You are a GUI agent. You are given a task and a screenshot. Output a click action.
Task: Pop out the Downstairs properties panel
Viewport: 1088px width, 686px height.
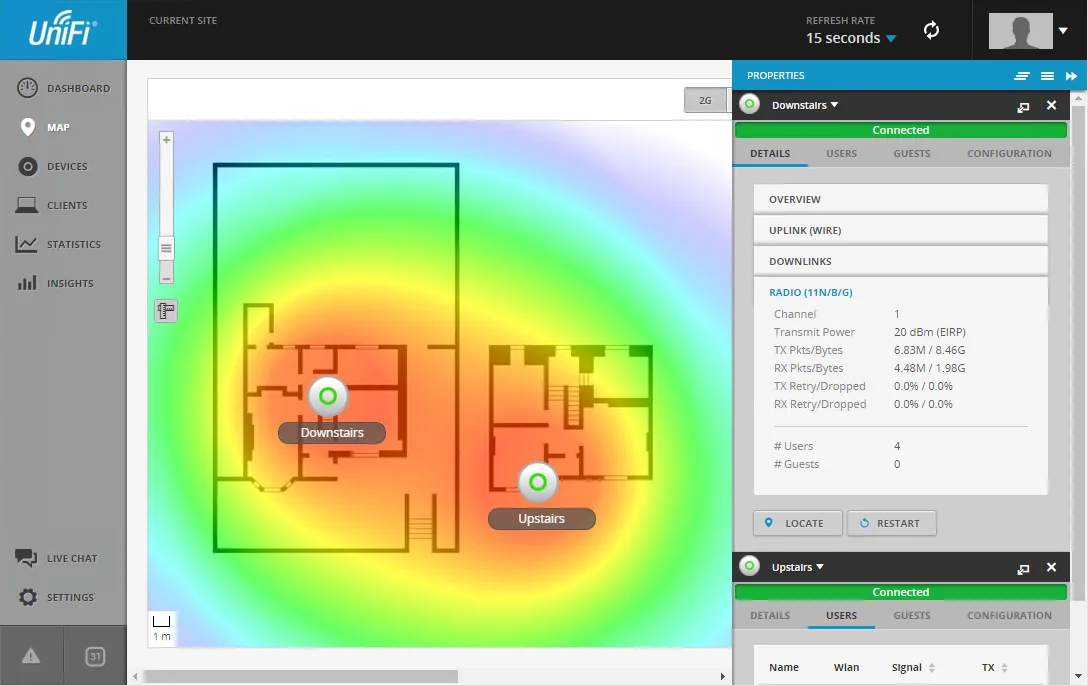click(1023, 106)
